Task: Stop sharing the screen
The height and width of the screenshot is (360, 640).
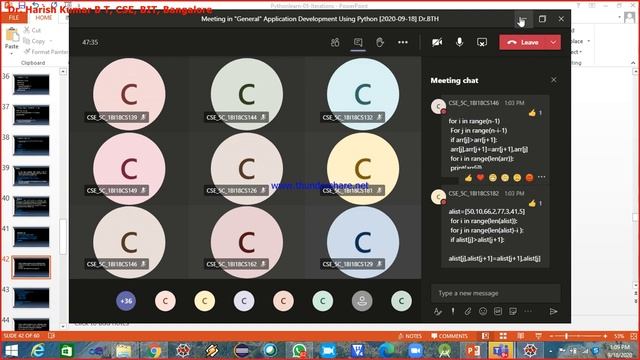Action: click(x=482, y=42)
